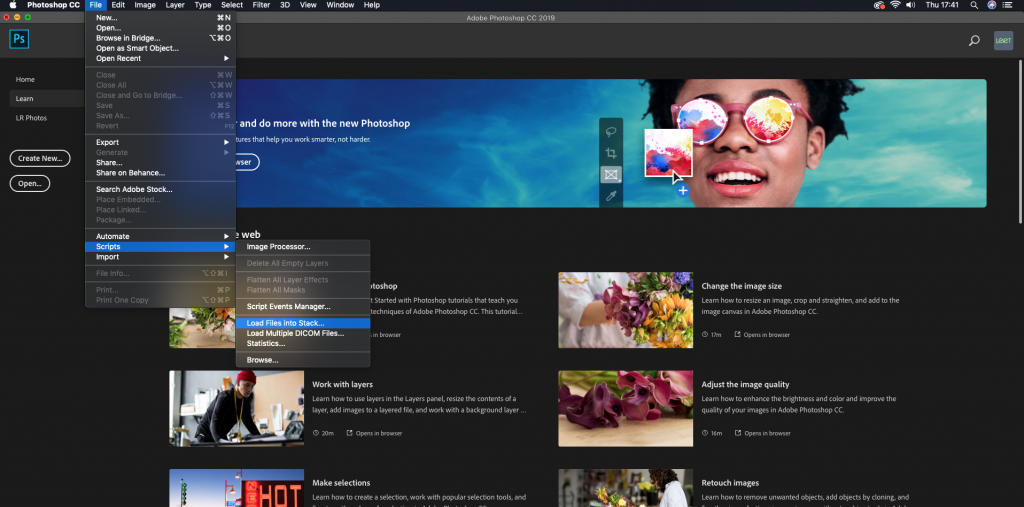Select Open as Smart Object...
The image size is (1024, 507).
coord(161,48)
